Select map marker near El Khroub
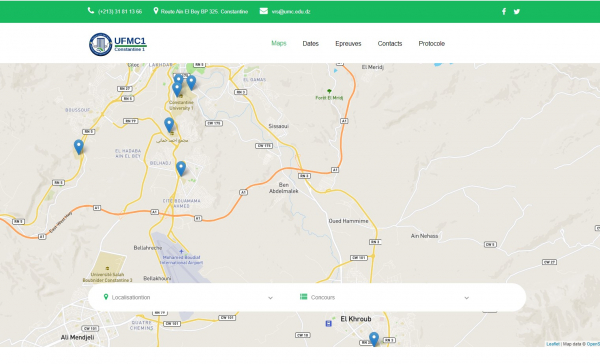The height and width of the screenshot is (364, 600). click(374, 339)
